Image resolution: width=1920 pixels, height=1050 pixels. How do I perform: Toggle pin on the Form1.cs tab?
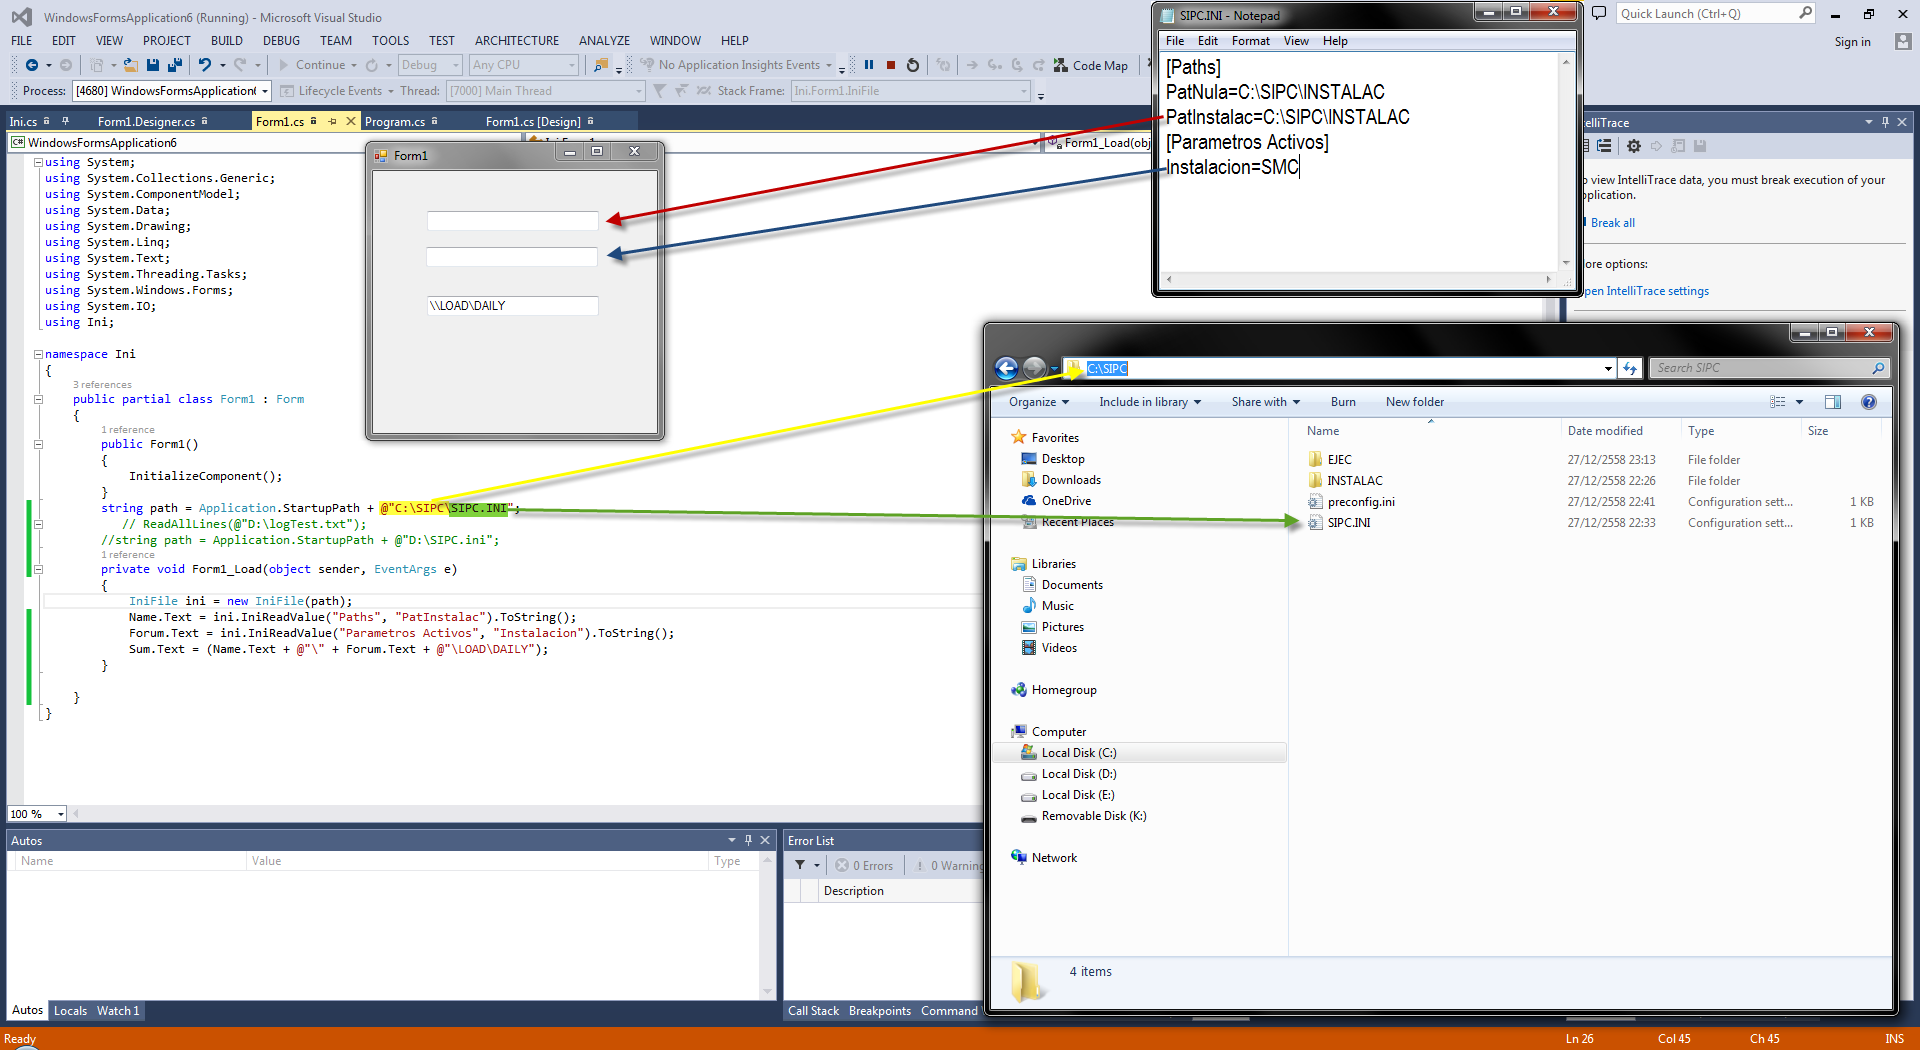332,122
